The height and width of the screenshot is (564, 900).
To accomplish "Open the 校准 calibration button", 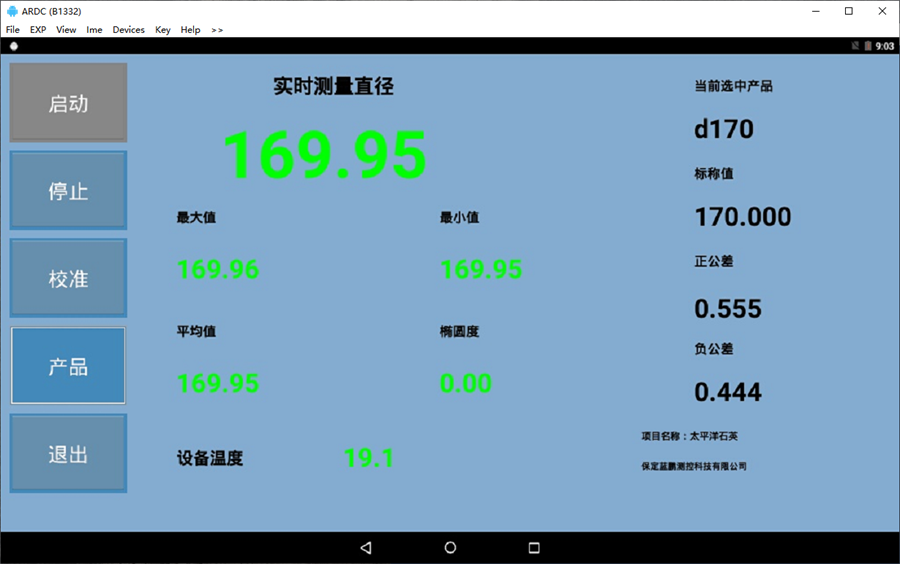I will (68, 278).
